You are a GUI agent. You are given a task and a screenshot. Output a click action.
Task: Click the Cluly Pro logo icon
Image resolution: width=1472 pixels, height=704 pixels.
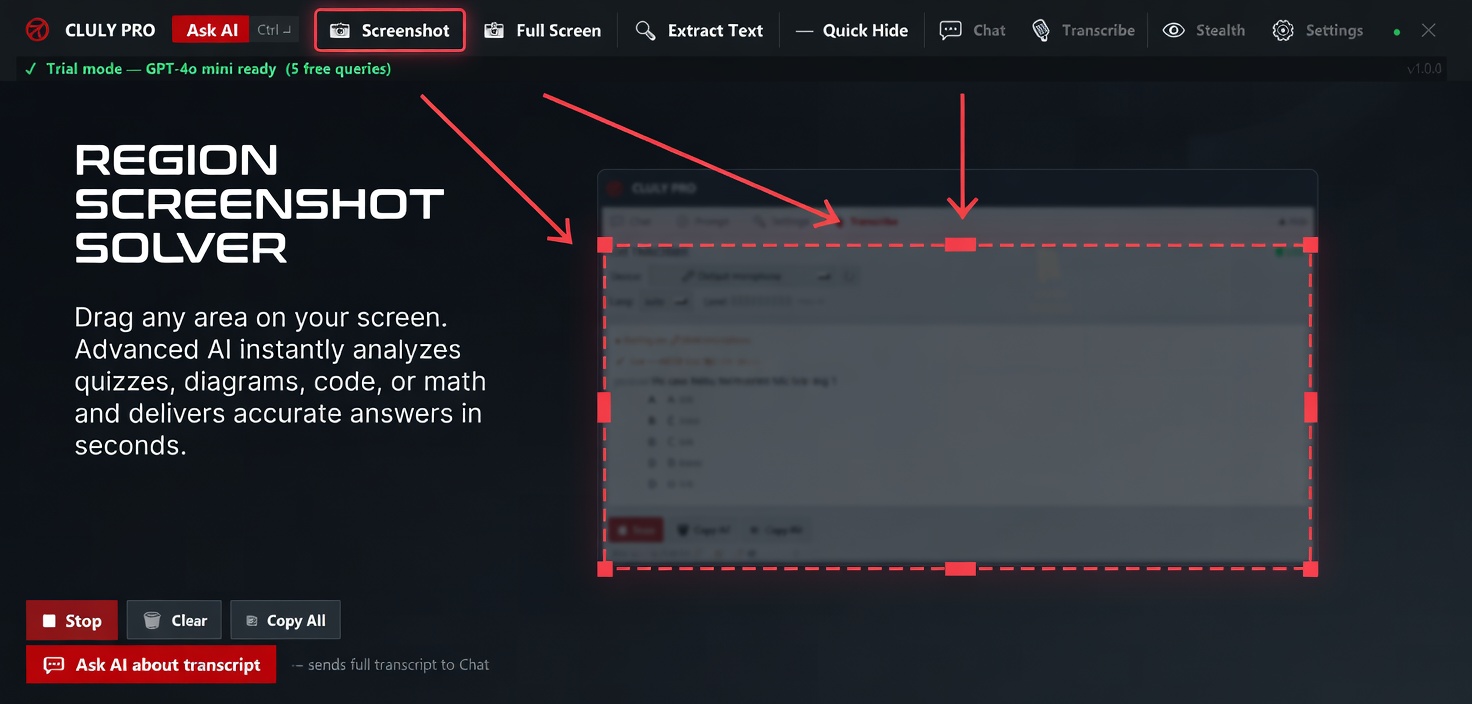pyautogui.click(x=37, y=30)
